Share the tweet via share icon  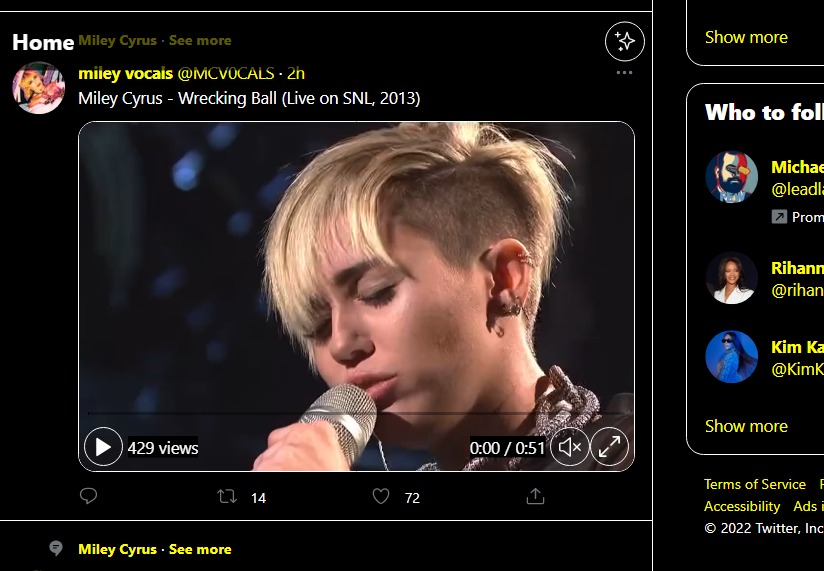536,496
